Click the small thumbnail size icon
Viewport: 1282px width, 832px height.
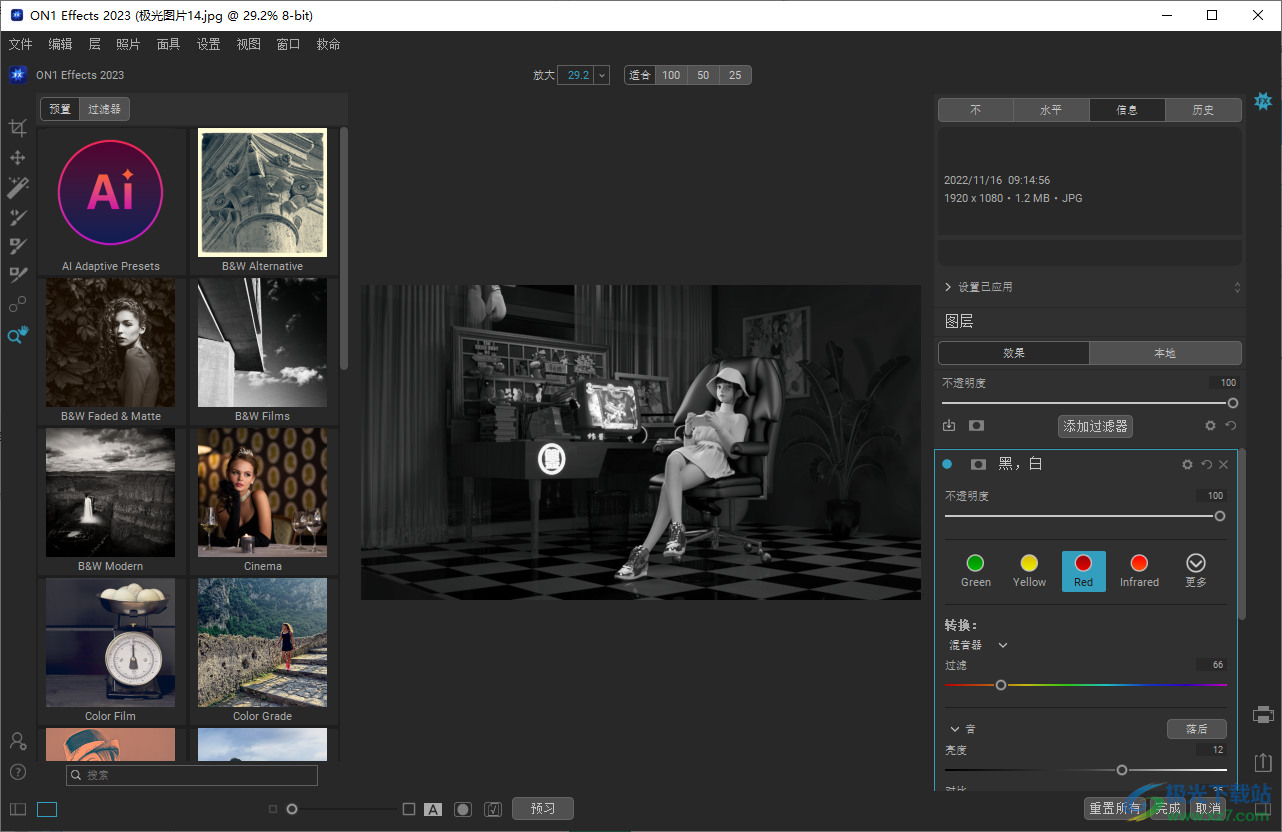point(273,809)
